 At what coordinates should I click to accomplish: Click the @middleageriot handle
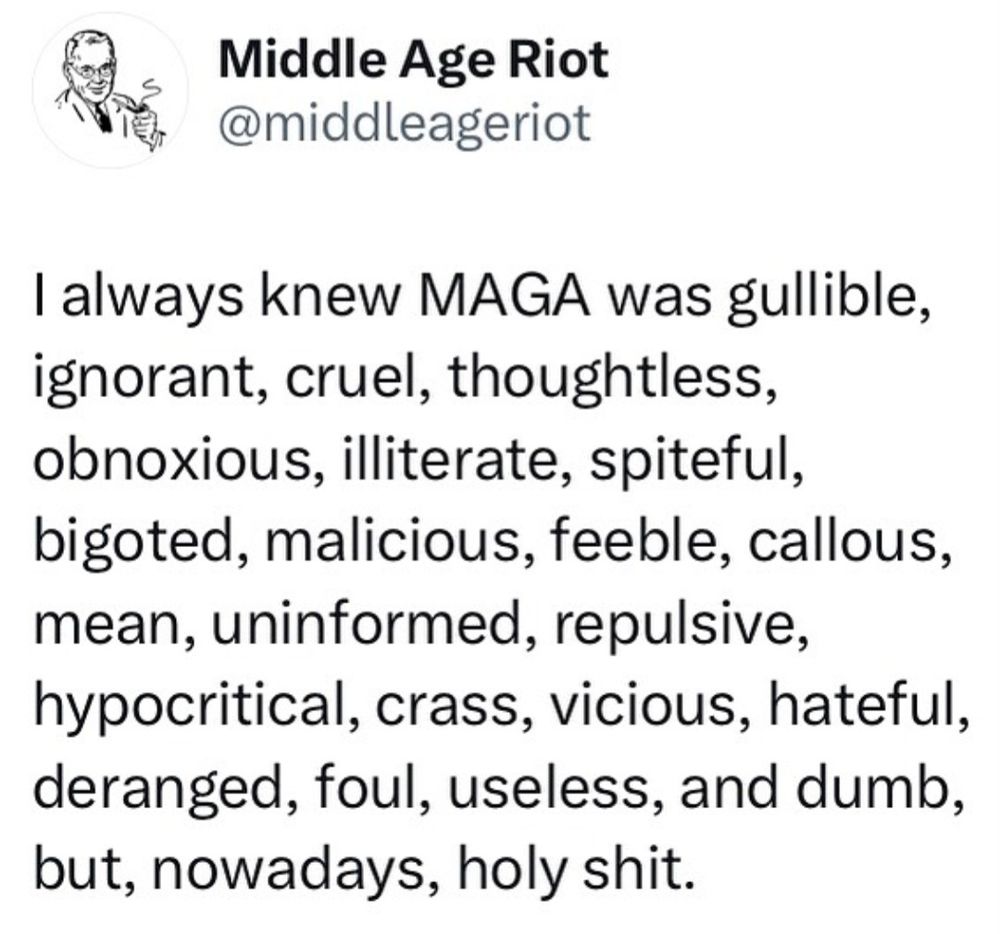click(404, 124)
